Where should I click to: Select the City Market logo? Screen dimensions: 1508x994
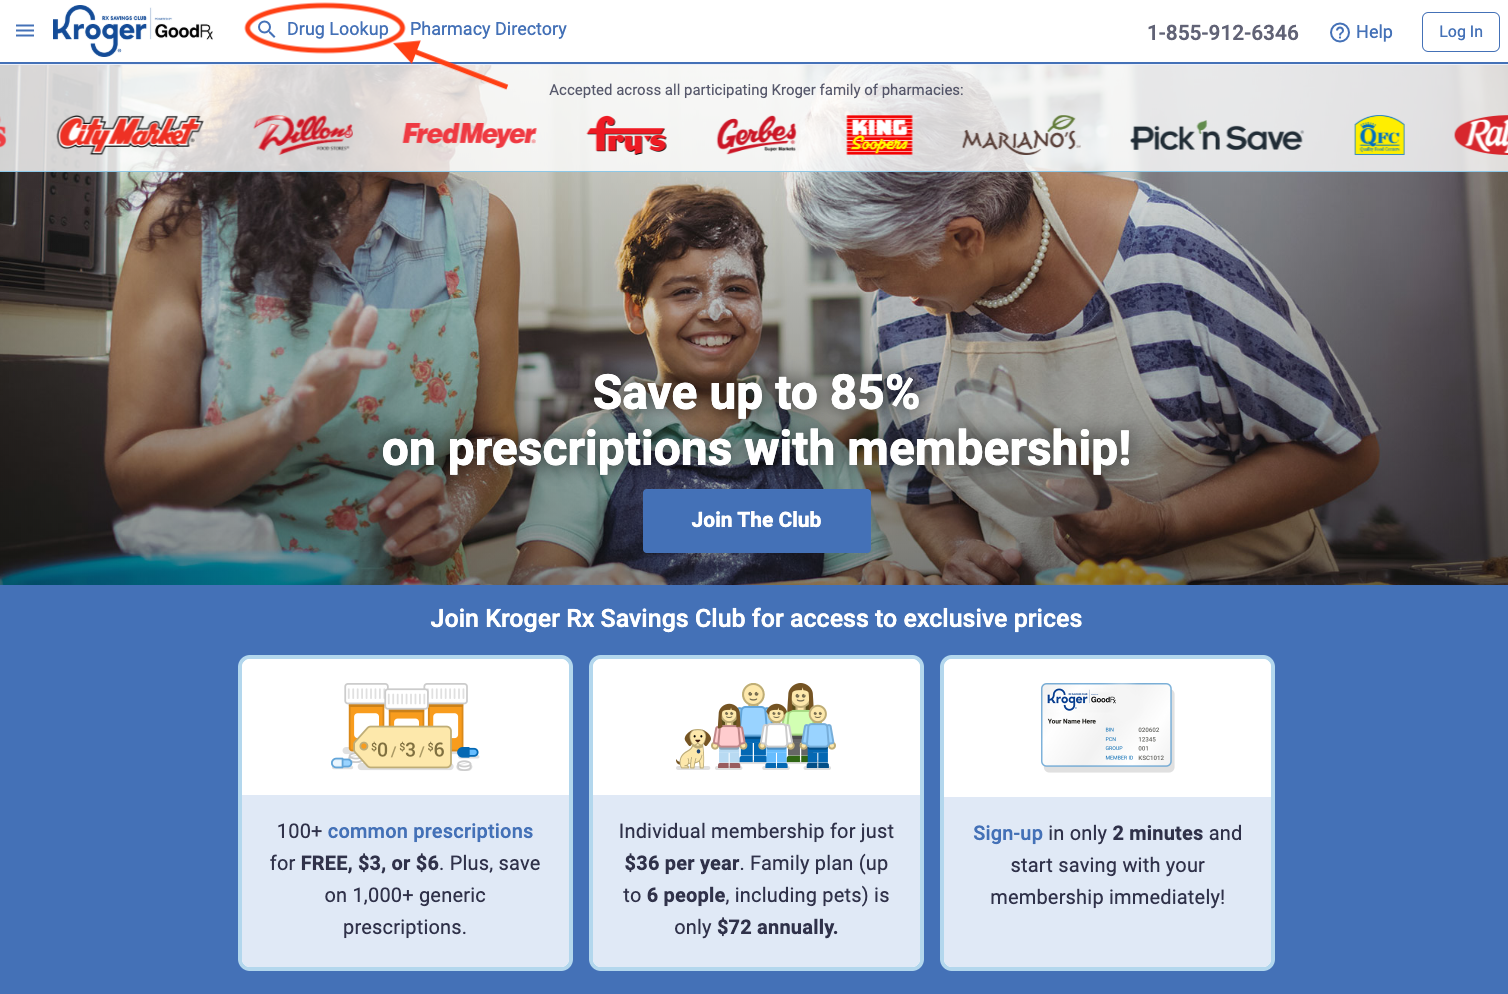(129, 134)
